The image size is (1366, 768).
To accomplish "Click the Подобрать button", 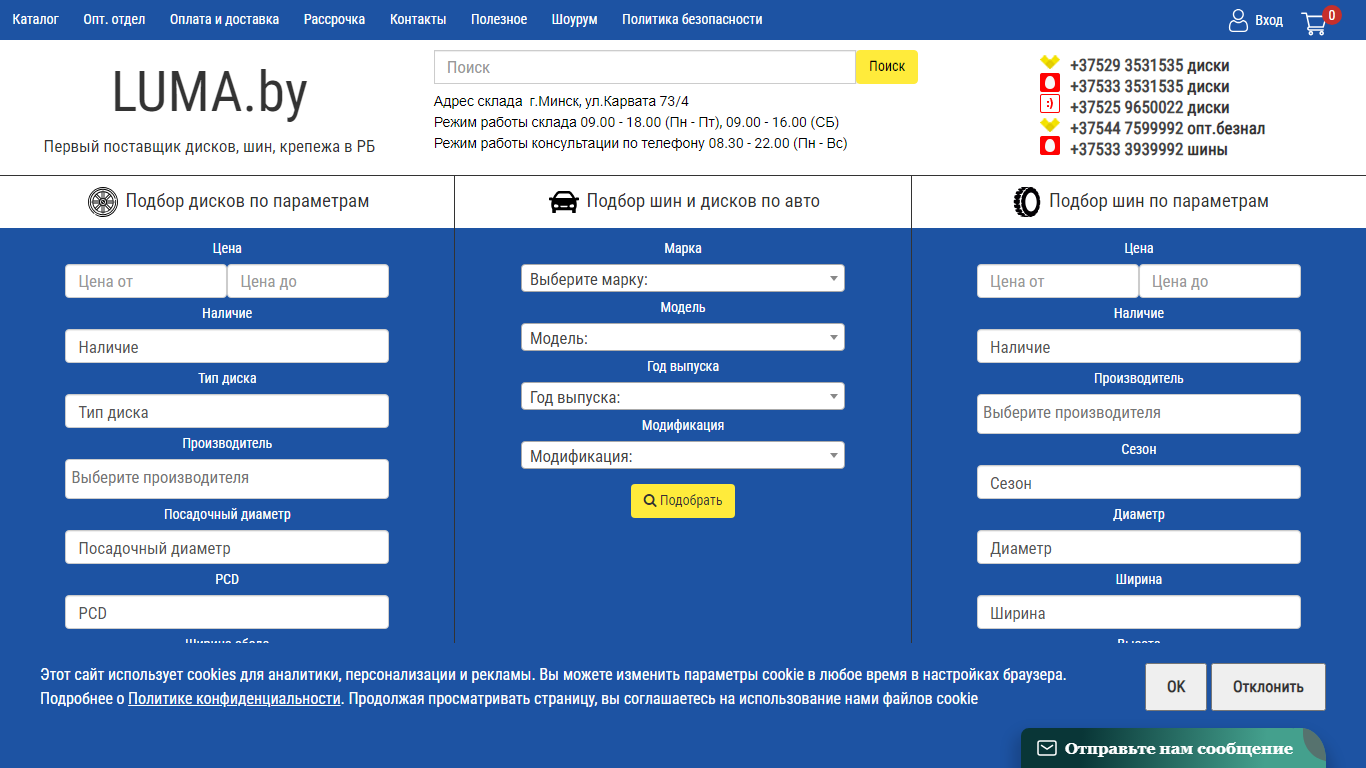I will pyautogui.click(x=683, y=501).
